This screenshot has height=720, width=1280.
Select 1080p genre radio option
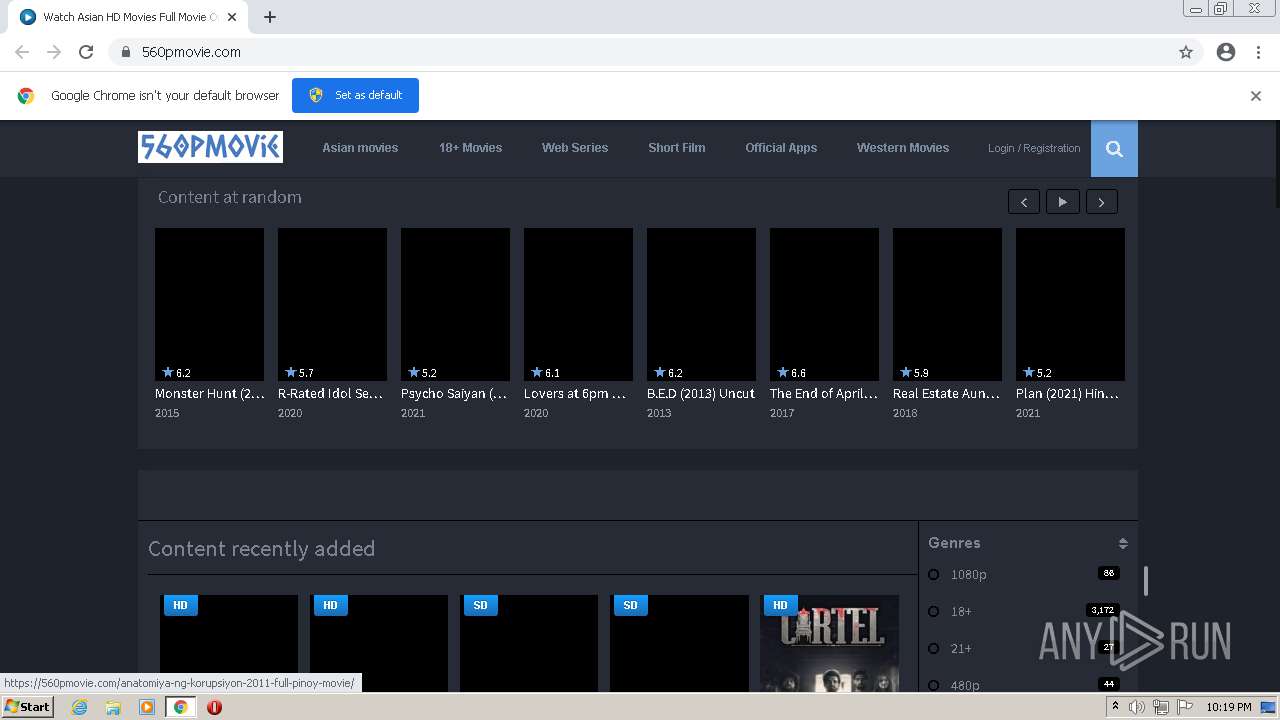pyautogui.click(x=934, y=575)
